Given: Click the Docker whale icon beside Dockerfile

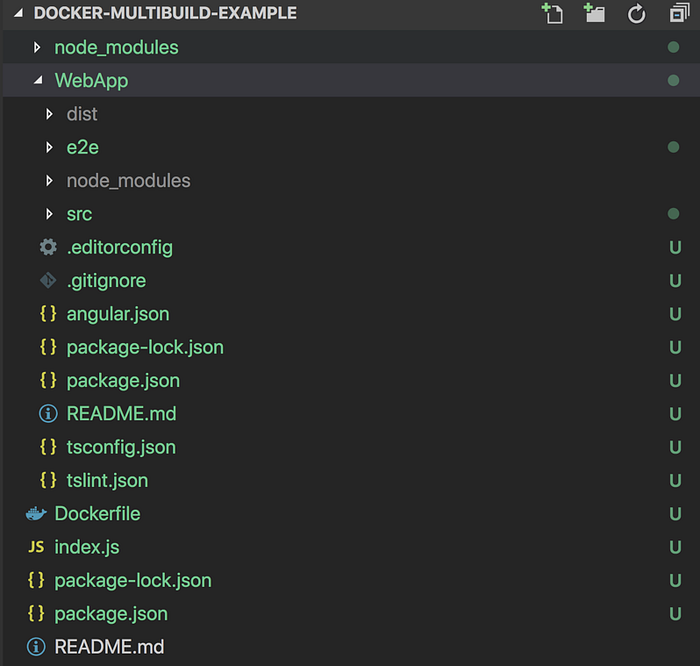Looking at the screenshot, I should 36,514.
